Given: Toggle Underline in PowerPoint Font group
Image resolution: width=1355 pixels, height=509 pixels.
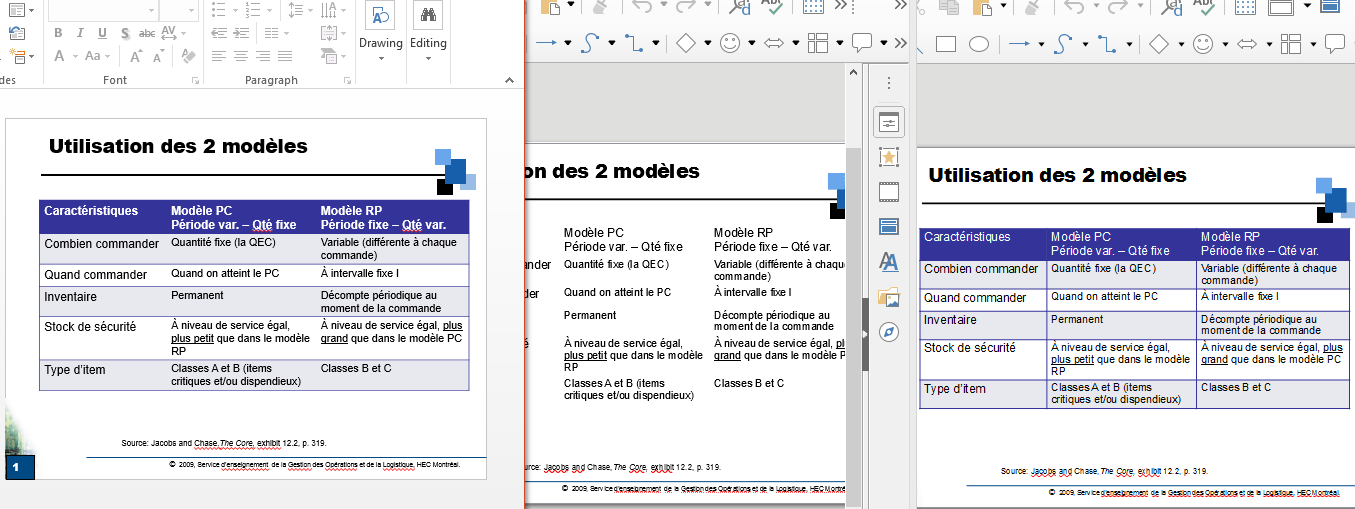Looking at the screenshot, I should click(x=100, y=33).
